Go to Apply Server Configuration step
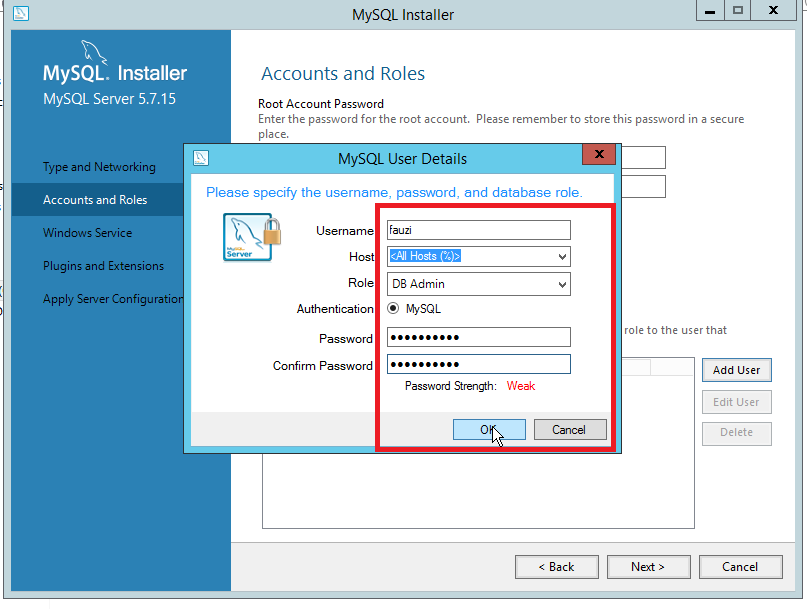Image resolution: width=807 pixels, height=609 pixels. 113,299
